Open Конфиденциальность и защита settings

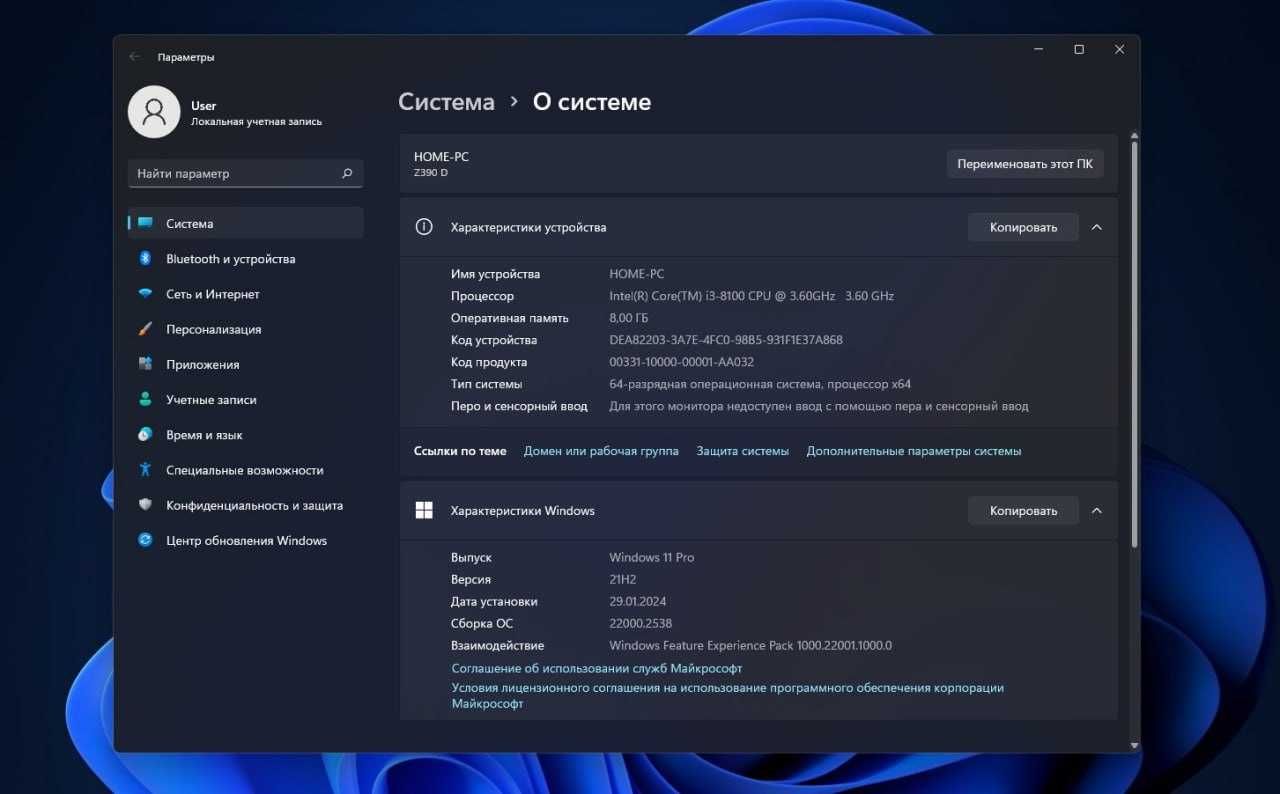pyautogui.click(x=246, y=505)
